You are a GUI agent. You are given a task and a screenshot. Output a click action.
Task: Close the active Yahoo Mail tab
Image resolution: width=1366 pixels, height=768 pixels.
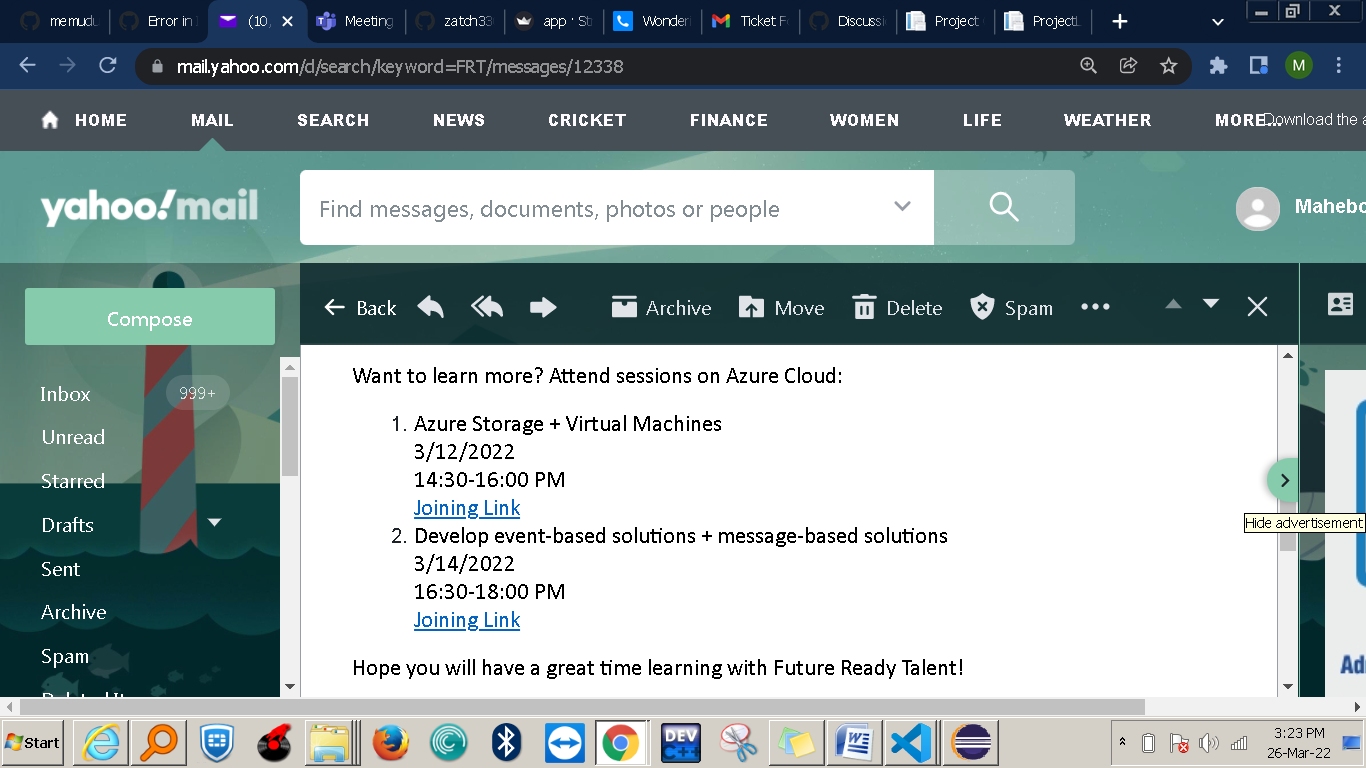287,21
